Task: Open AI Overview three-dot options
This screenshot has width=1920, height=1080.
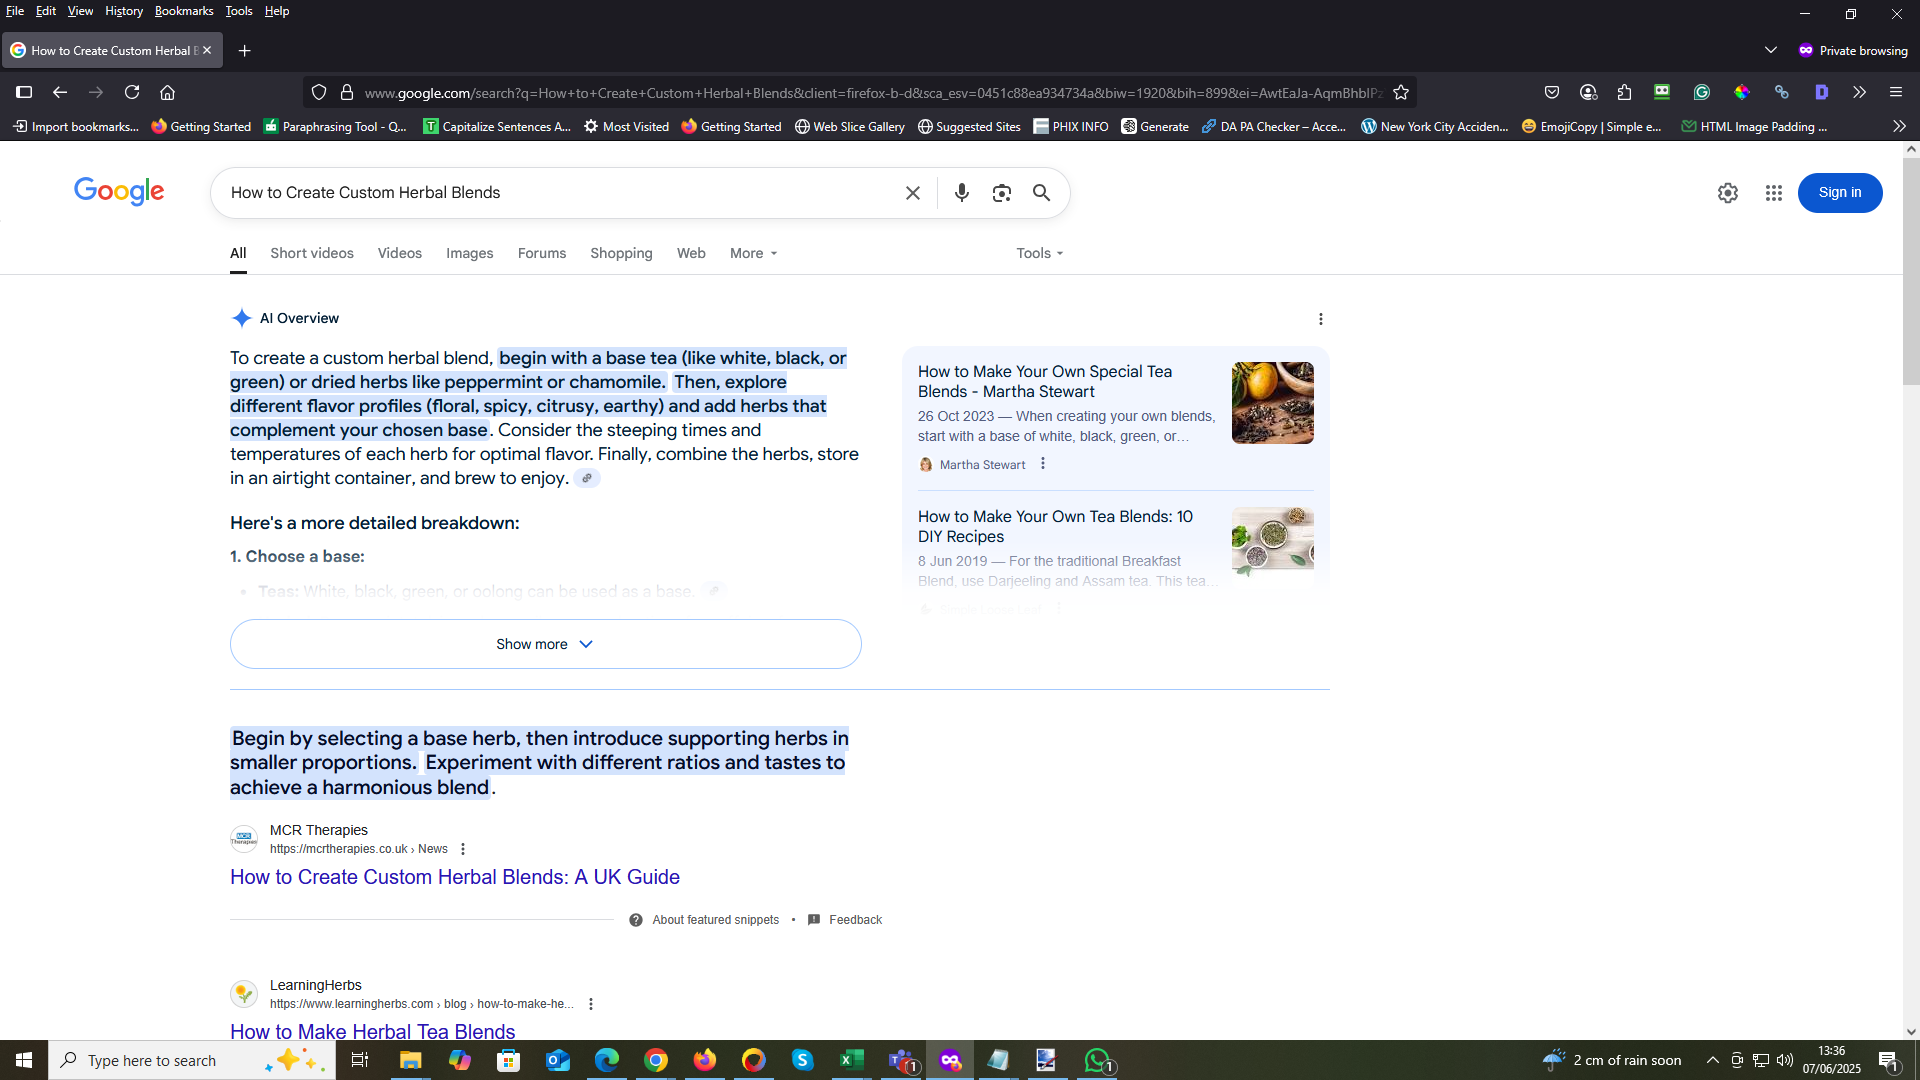Action: 1320,319
